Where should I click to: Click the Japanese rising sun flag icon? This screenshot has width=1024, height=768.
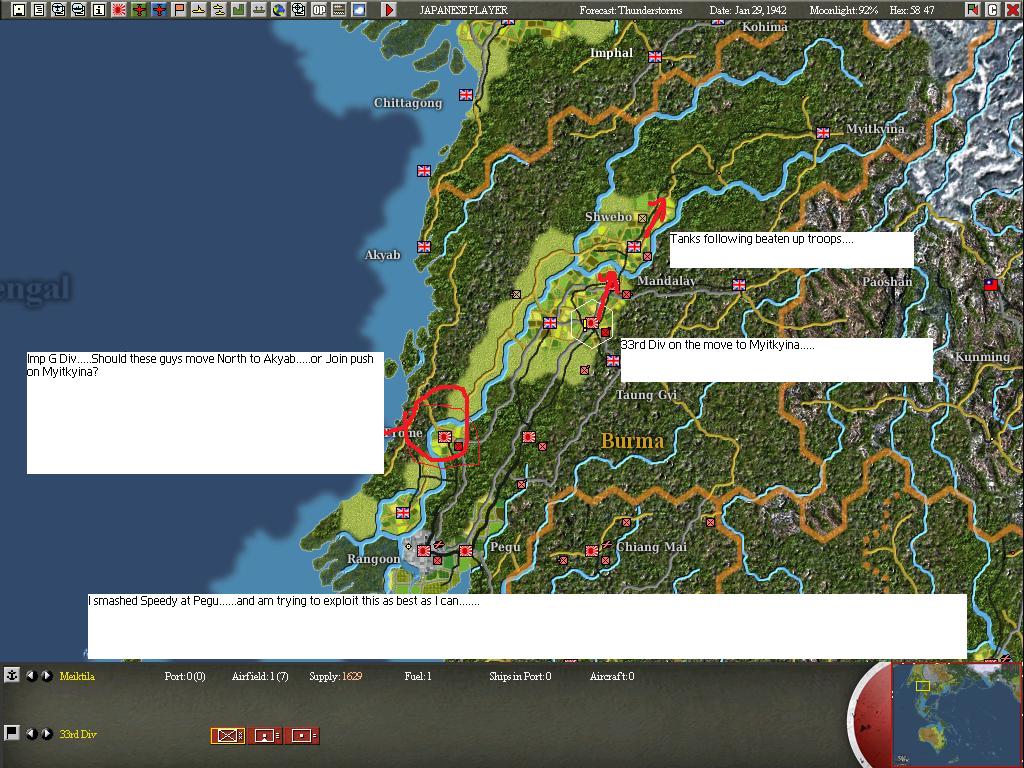119,10
